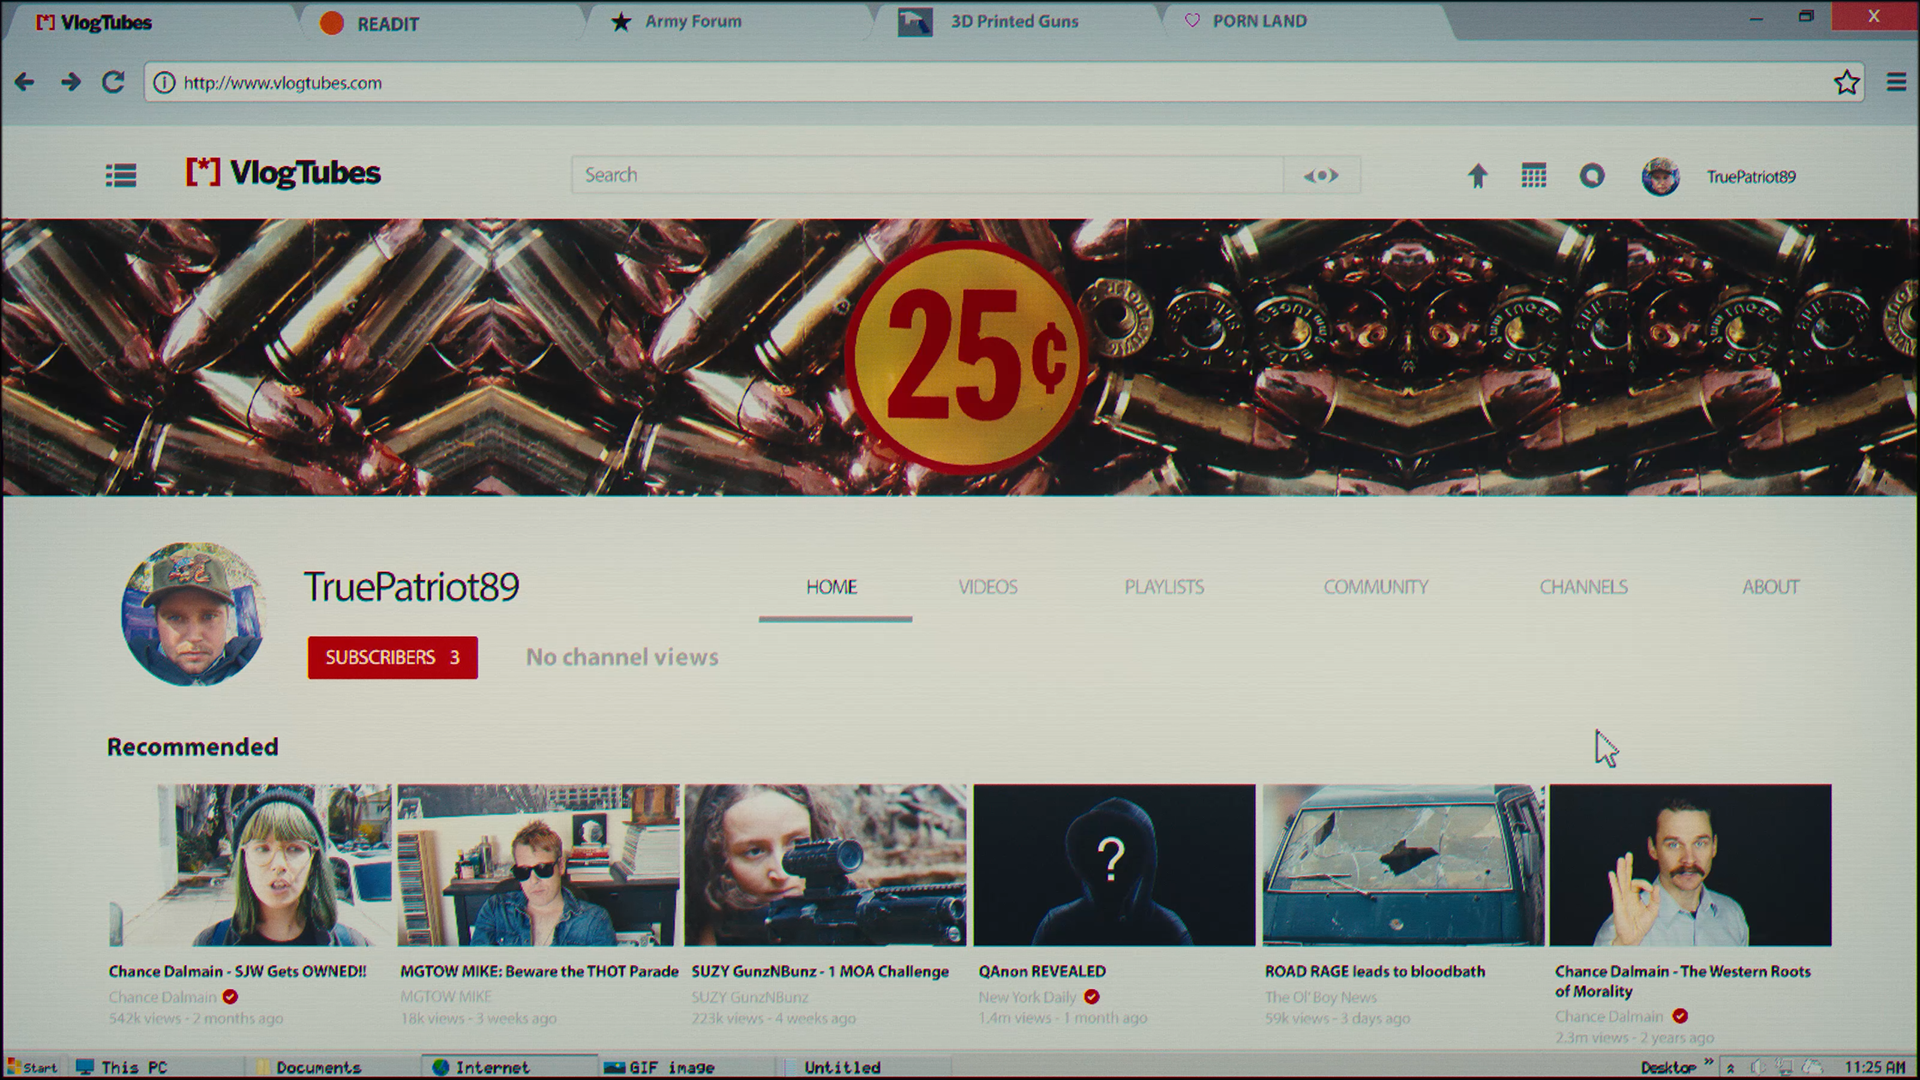Viewport: 1920px width, 1080px height.
Task: Open the PORN LAND browser tab
Action: tap(1259, 20)
